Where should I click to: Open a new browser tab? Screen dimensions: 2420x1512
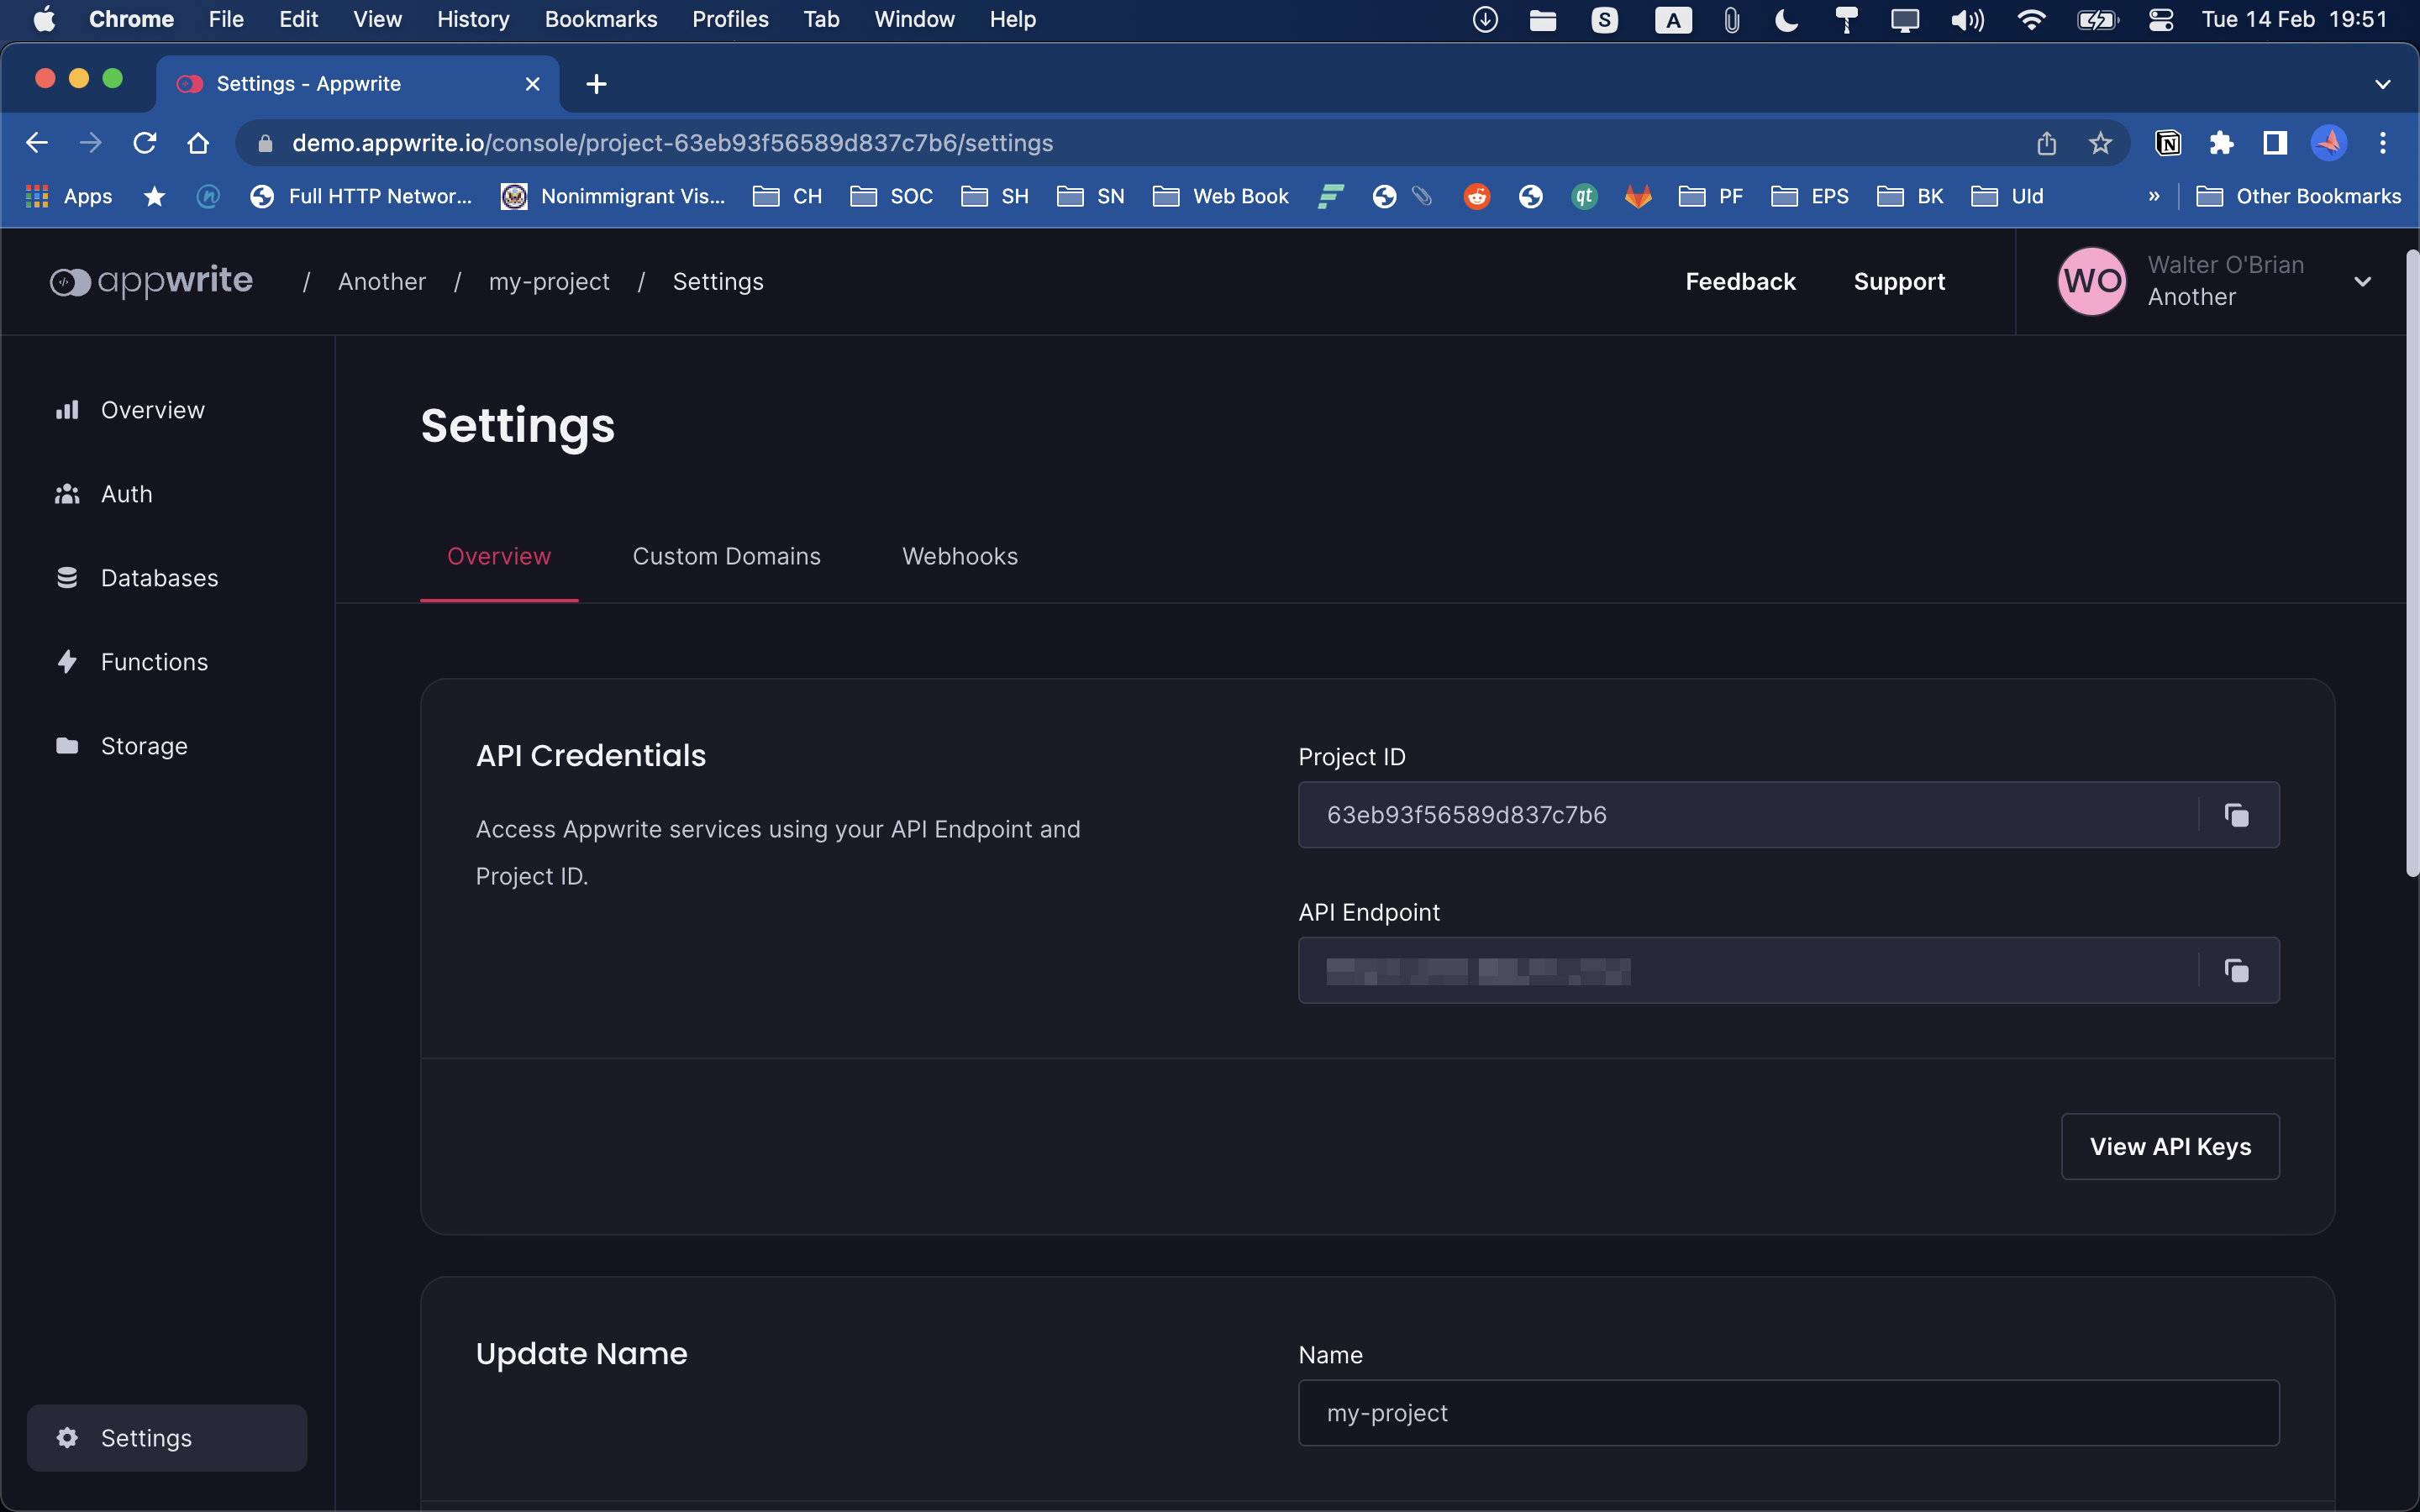tap(597, 84)
